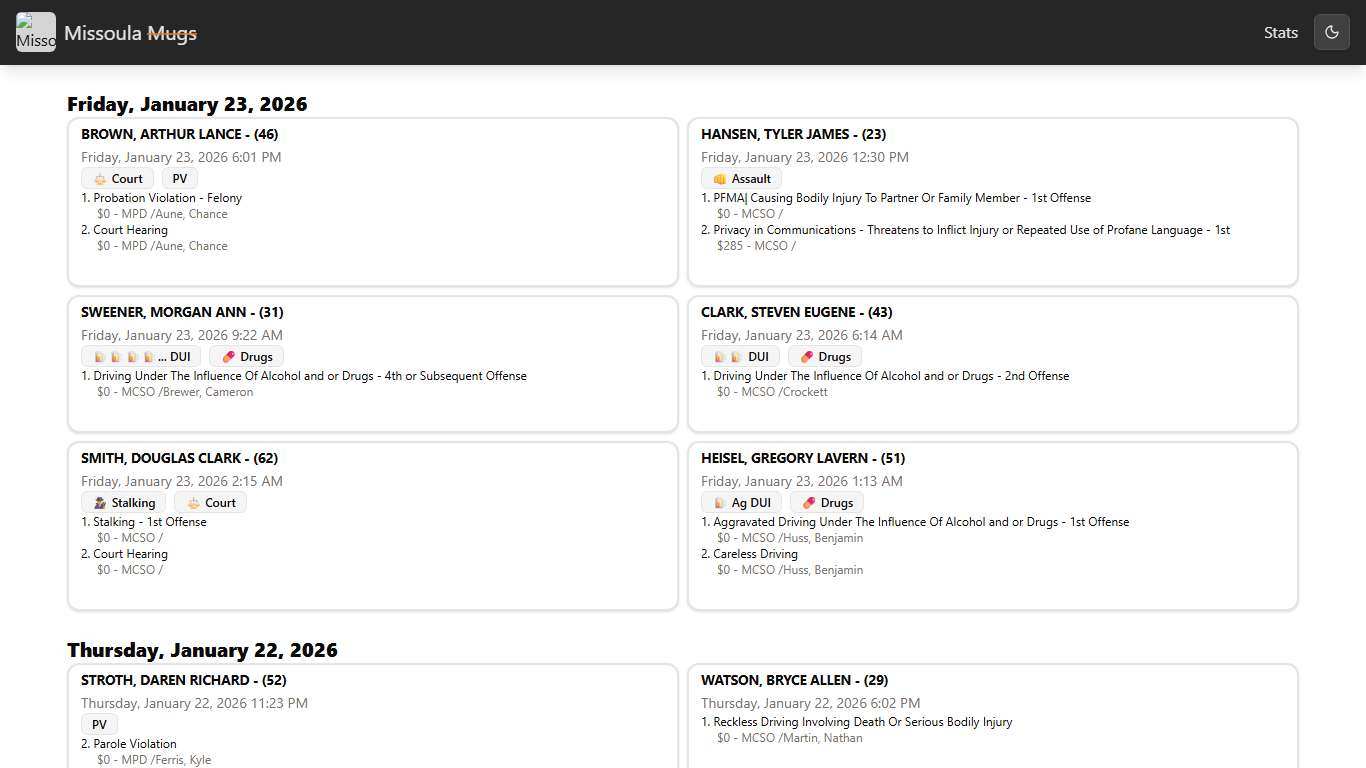The width and height of the screenshot is (1366, 768).
Task: Click Assault tag on Tyler Hansen's card
Action: (741, 179)
